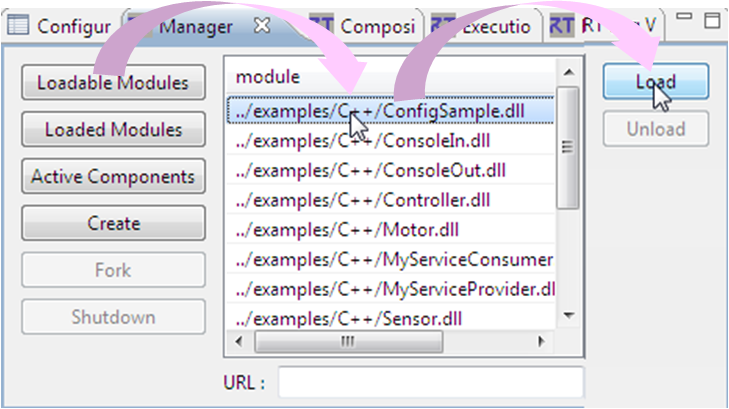Screen dimensions: 729x409
Task: Show Loaded Modules list
Action: click(113, 130)
